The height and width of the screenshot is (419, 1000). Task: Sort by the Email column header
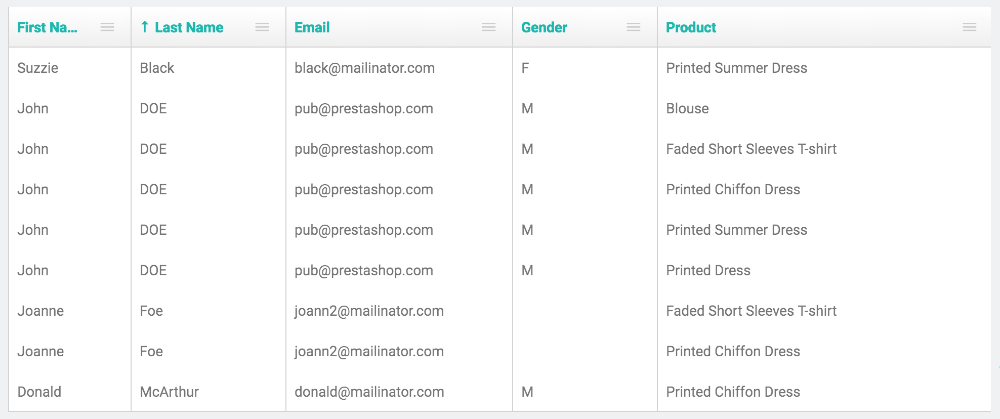pyautogui.click(x=312, y=27)
